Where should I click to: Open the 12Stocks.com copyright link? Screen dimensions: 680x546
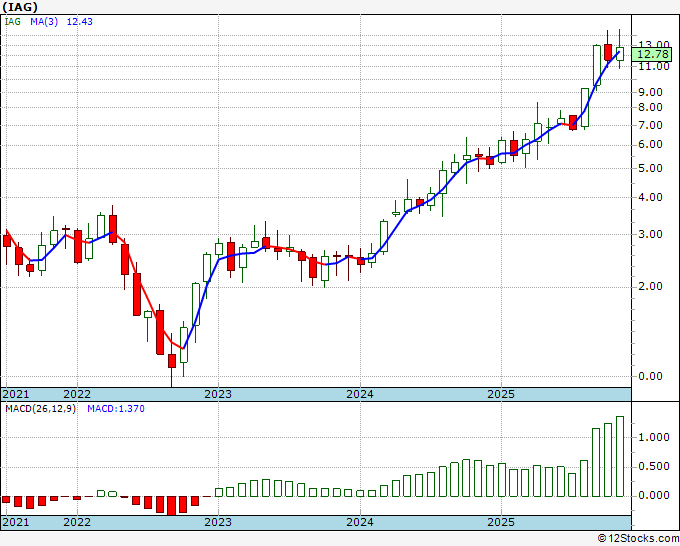638,539
